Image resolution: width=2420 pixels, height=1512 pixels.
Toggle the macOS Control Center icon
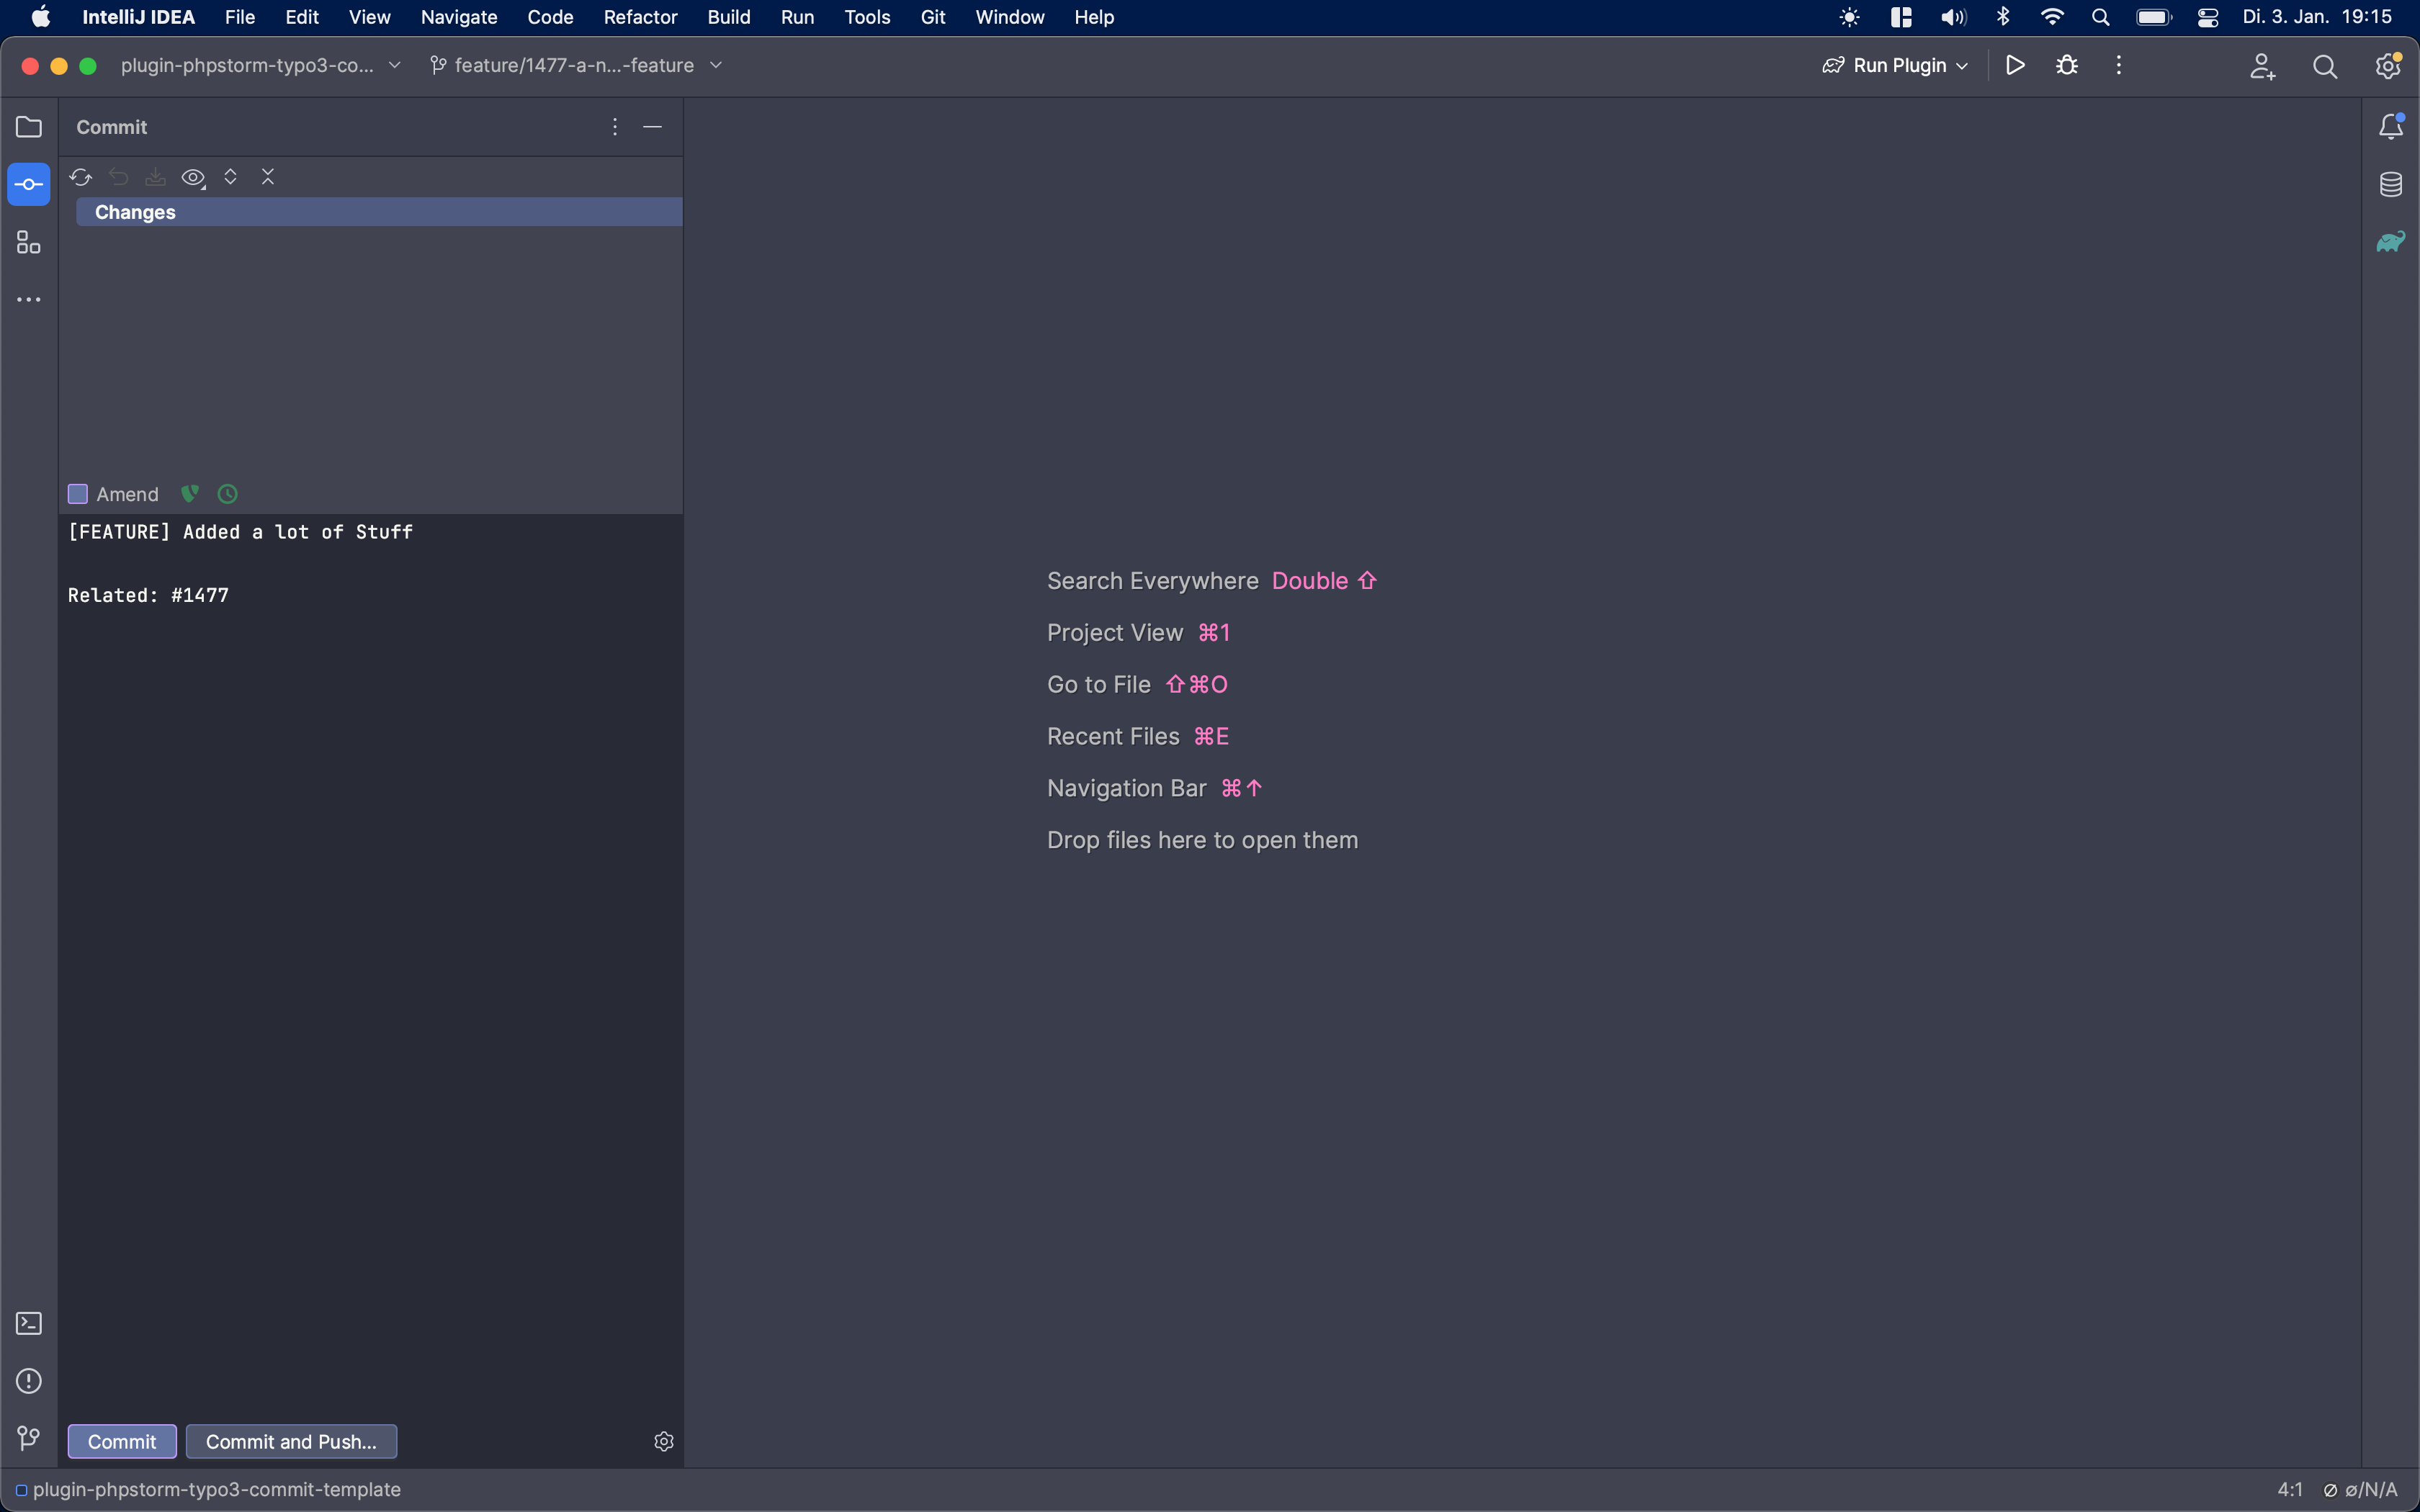coord(2207,17)
